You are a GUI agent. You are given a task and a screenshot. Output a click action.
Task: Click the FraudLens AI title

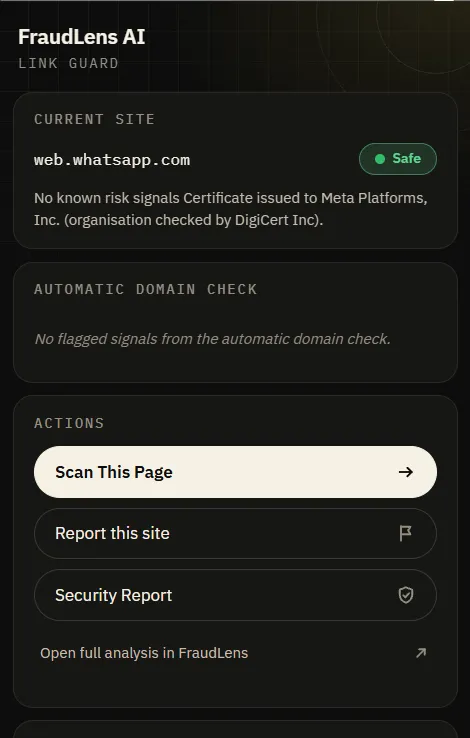pos(81,37)
